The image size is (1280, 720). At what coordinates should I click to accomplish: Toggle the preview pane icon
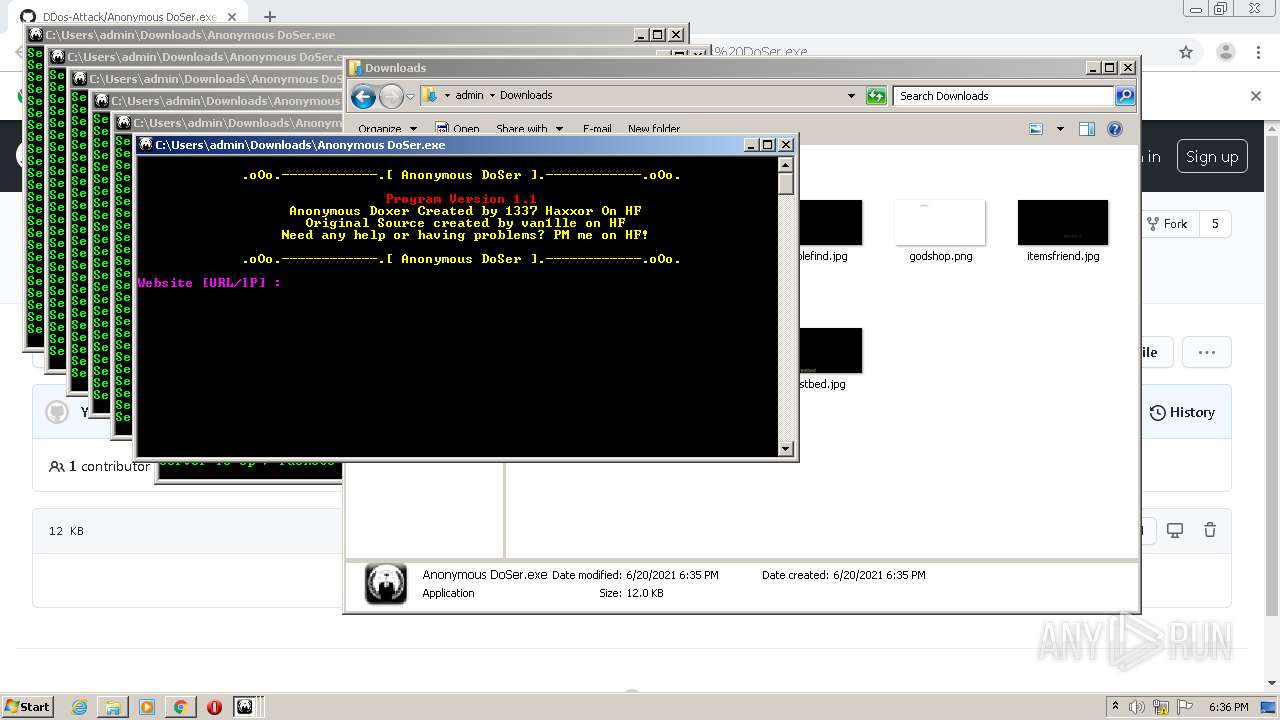point(1087,129)
